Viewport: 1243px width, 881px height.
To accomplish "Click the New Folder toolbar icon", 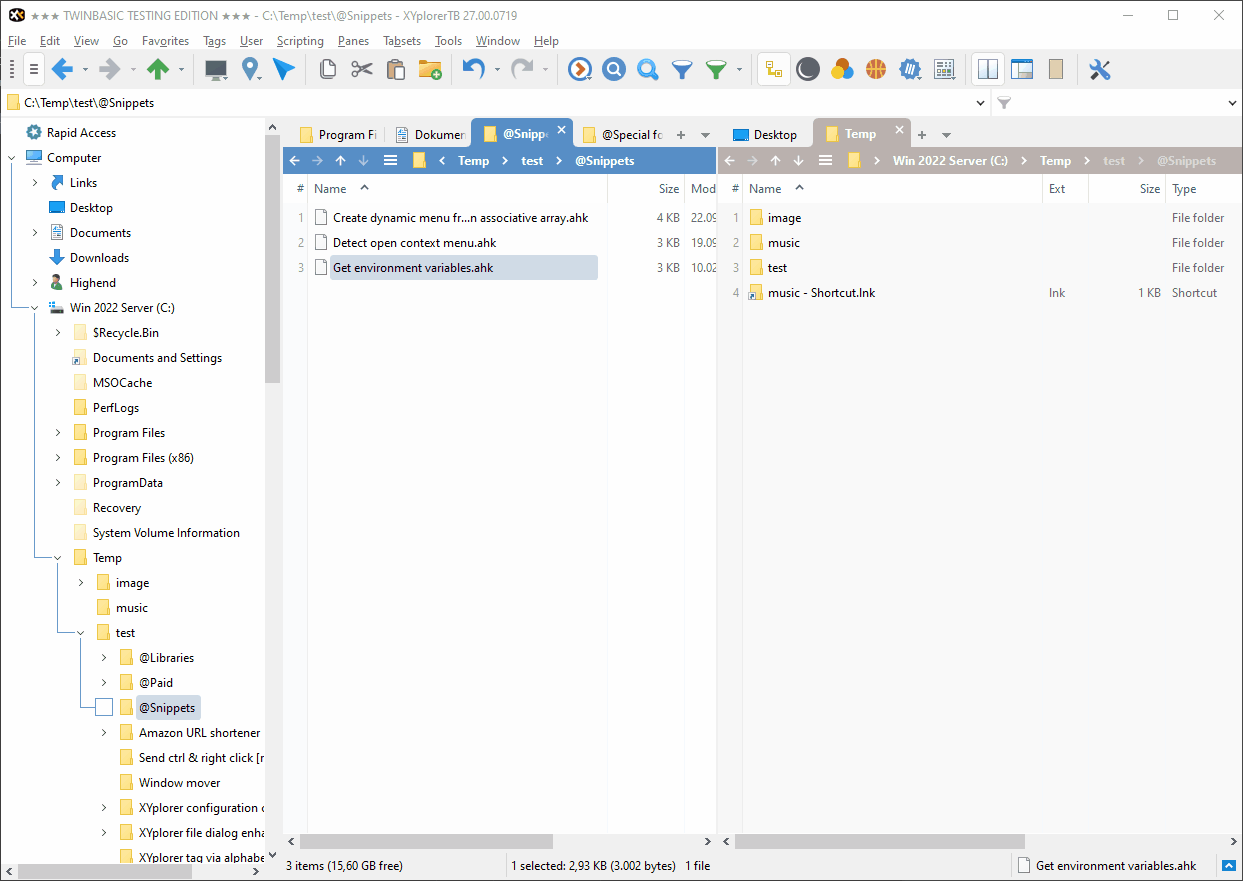I will coord(430,69).
